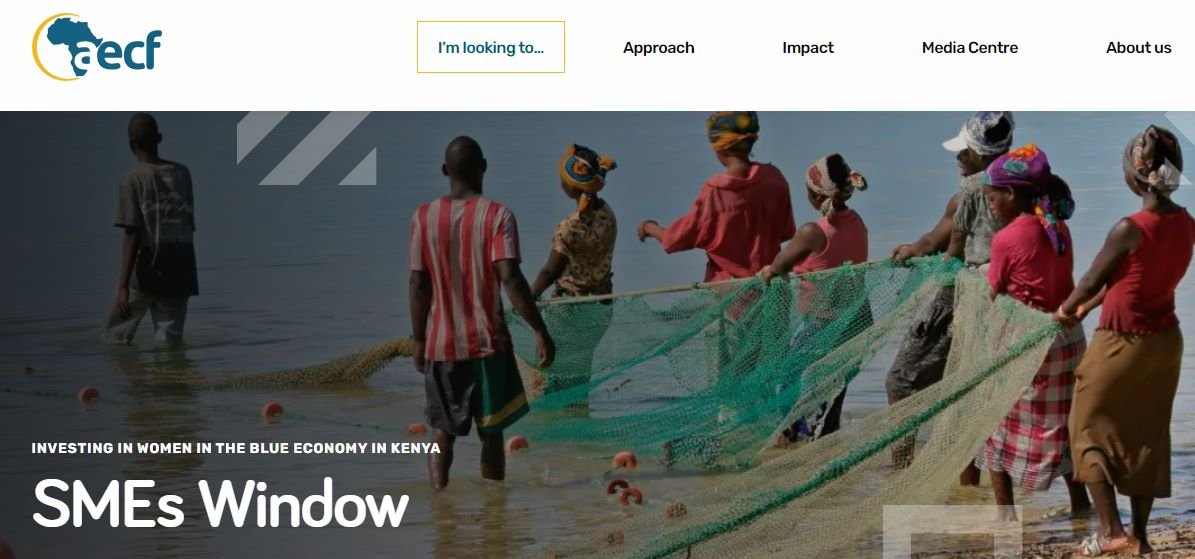The image size is (1195, 559).
Task: Go to the Media Centre menu
Action: 969,48
